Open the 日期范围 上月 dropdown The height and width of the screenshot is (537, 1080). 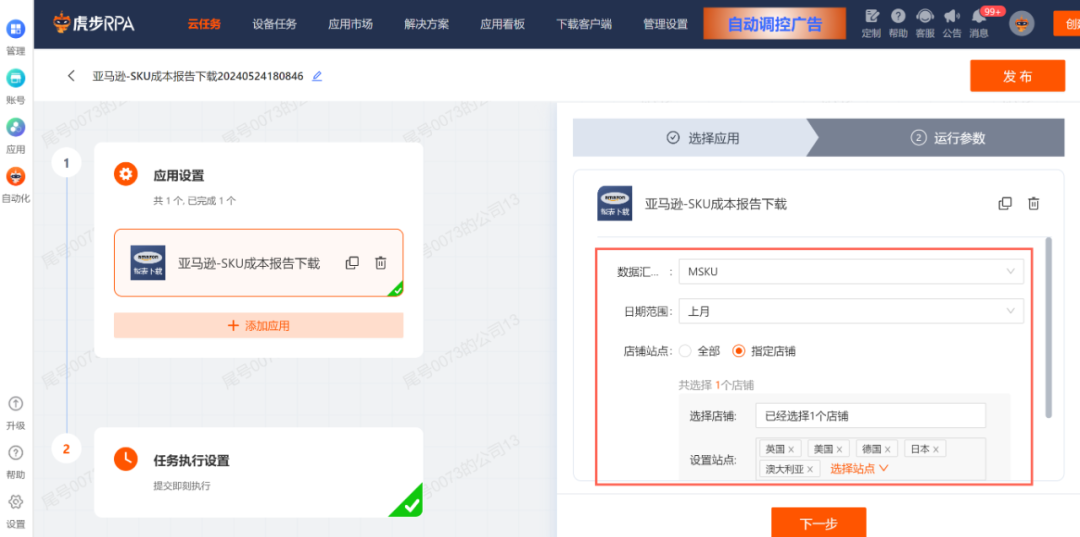coord(851,311)
